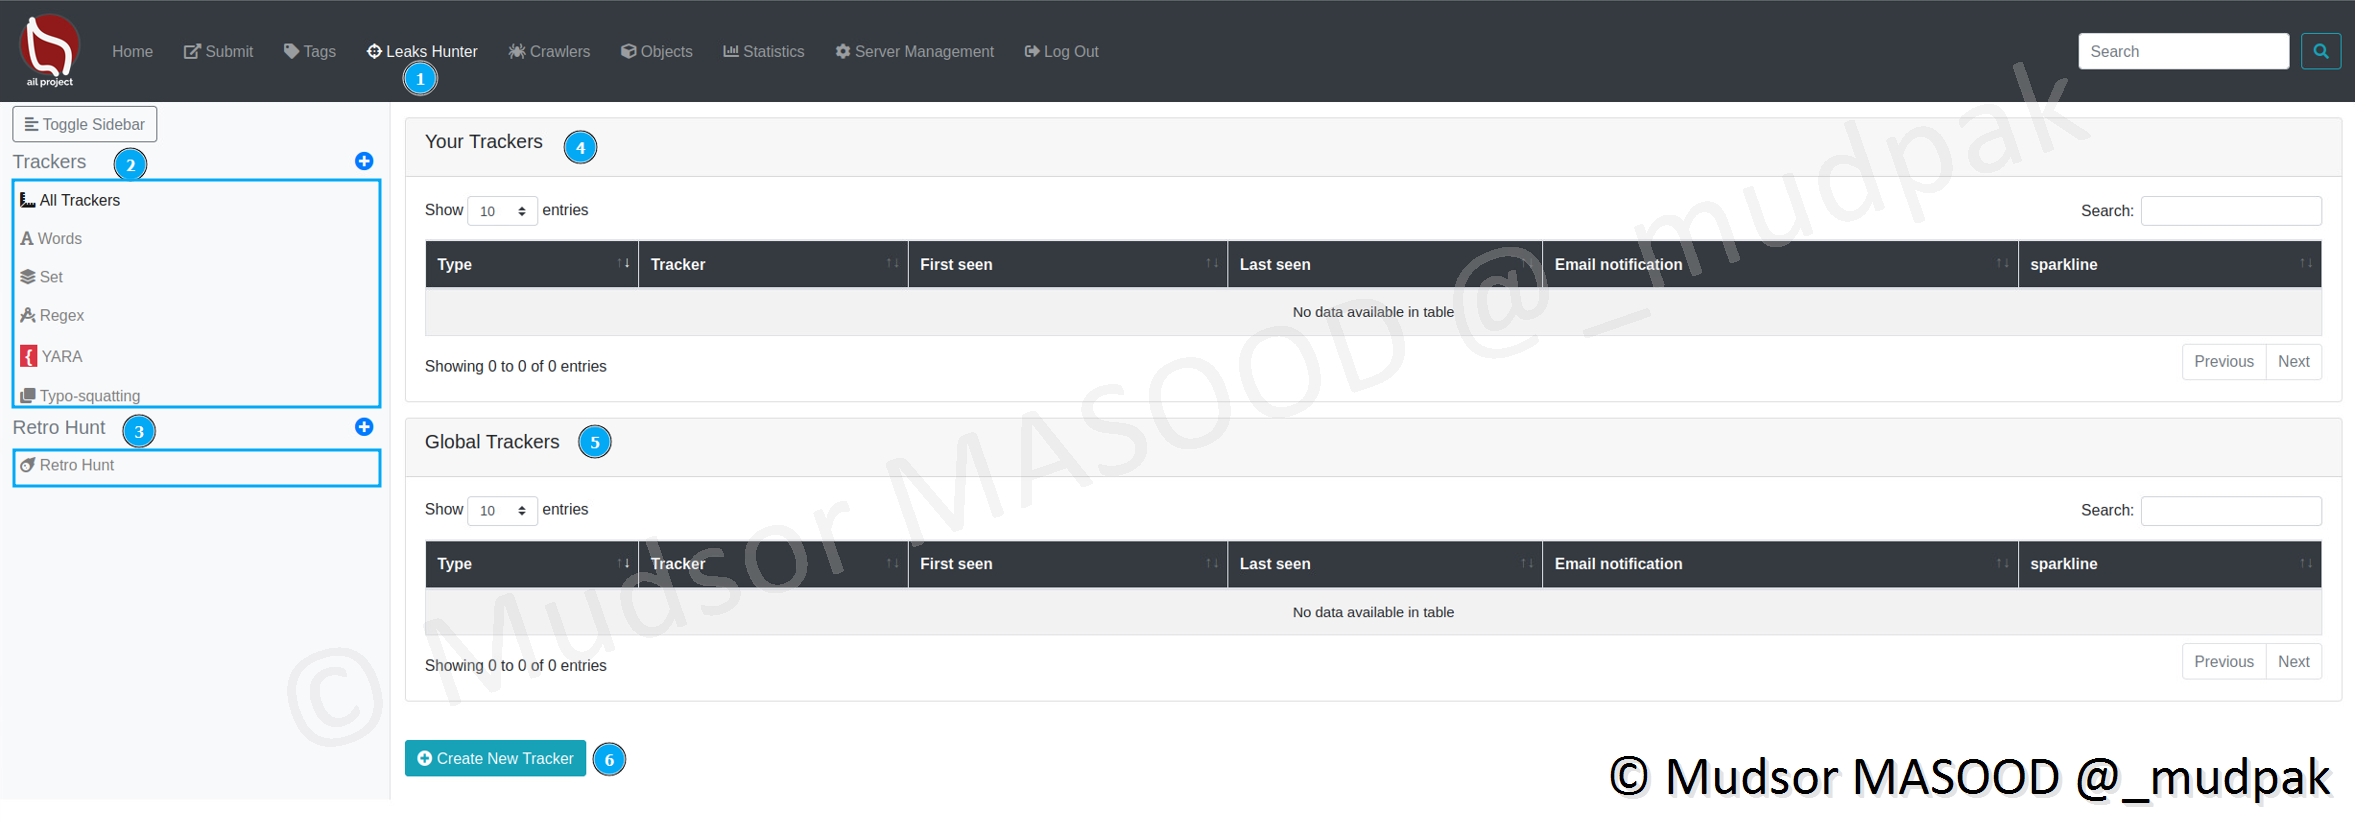Toggle the sidebar visibility
Viewport: 2366px width, 822px height.
click(85, 124)
